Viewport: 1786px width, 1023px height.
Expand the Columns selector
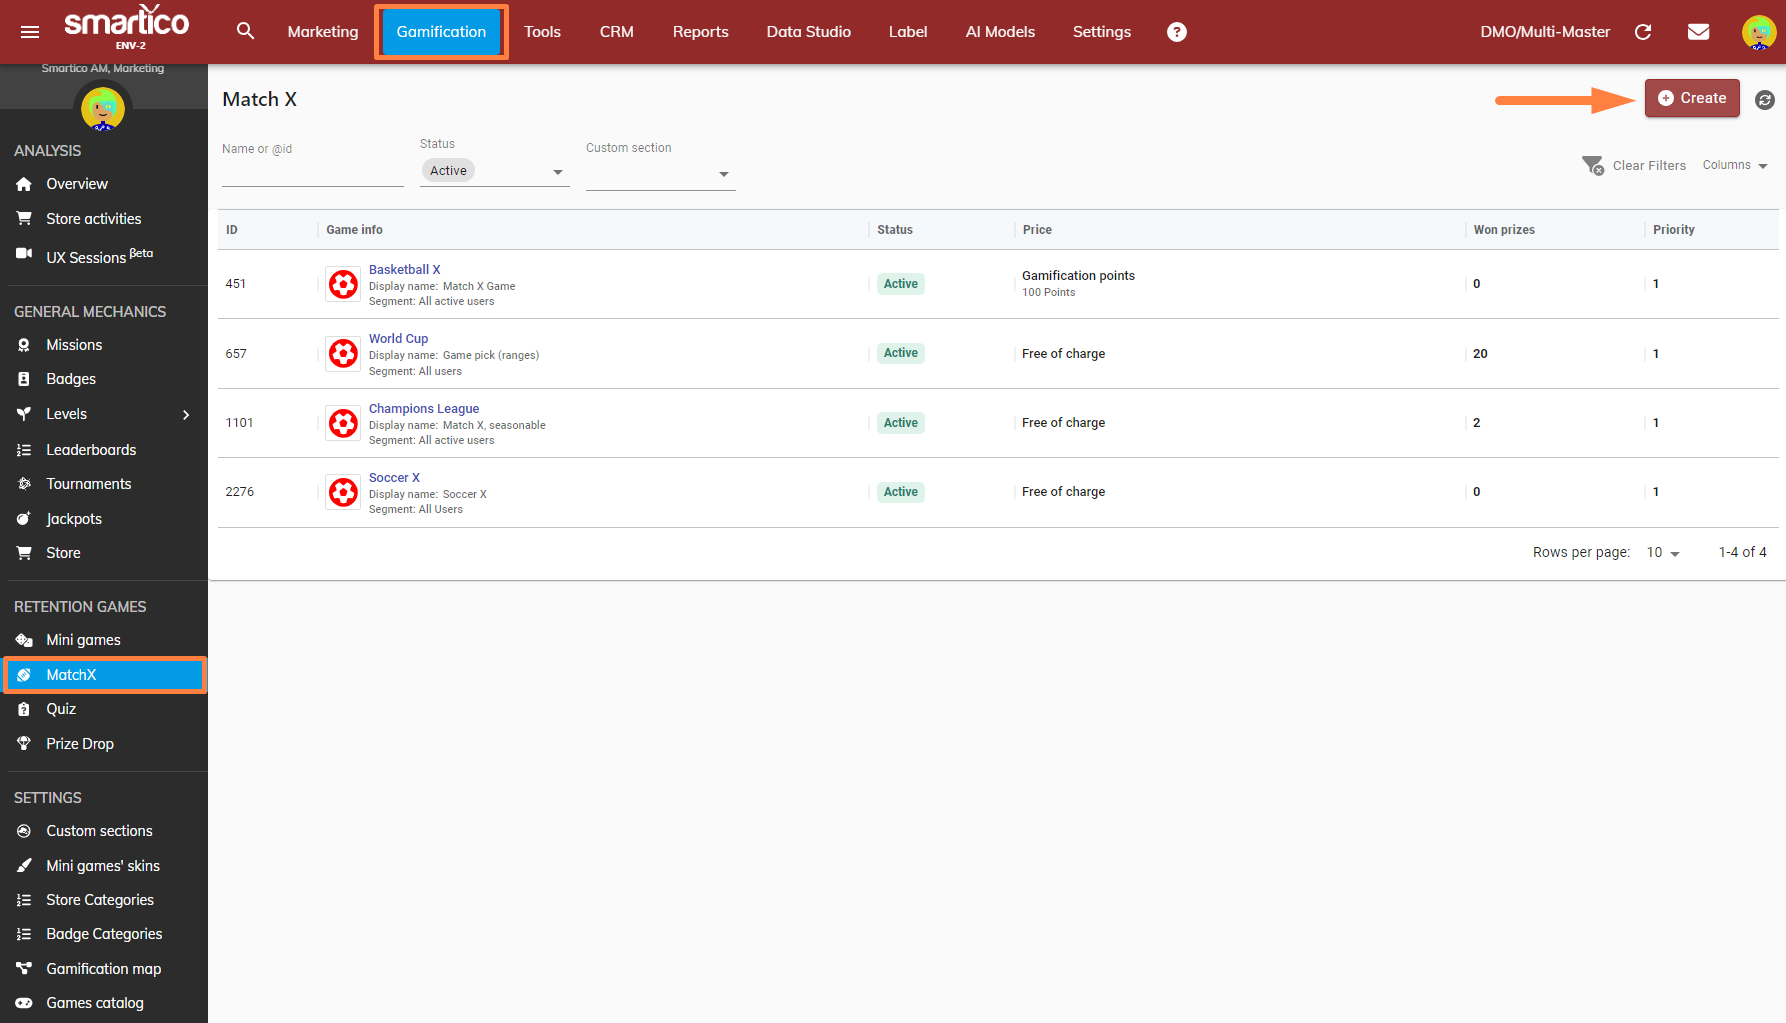point(1735,165)
